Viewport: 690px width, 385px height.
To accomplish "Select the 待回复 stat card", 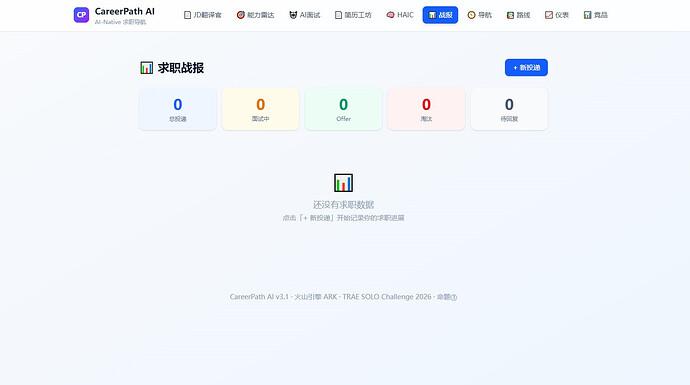I will point(509,109).
